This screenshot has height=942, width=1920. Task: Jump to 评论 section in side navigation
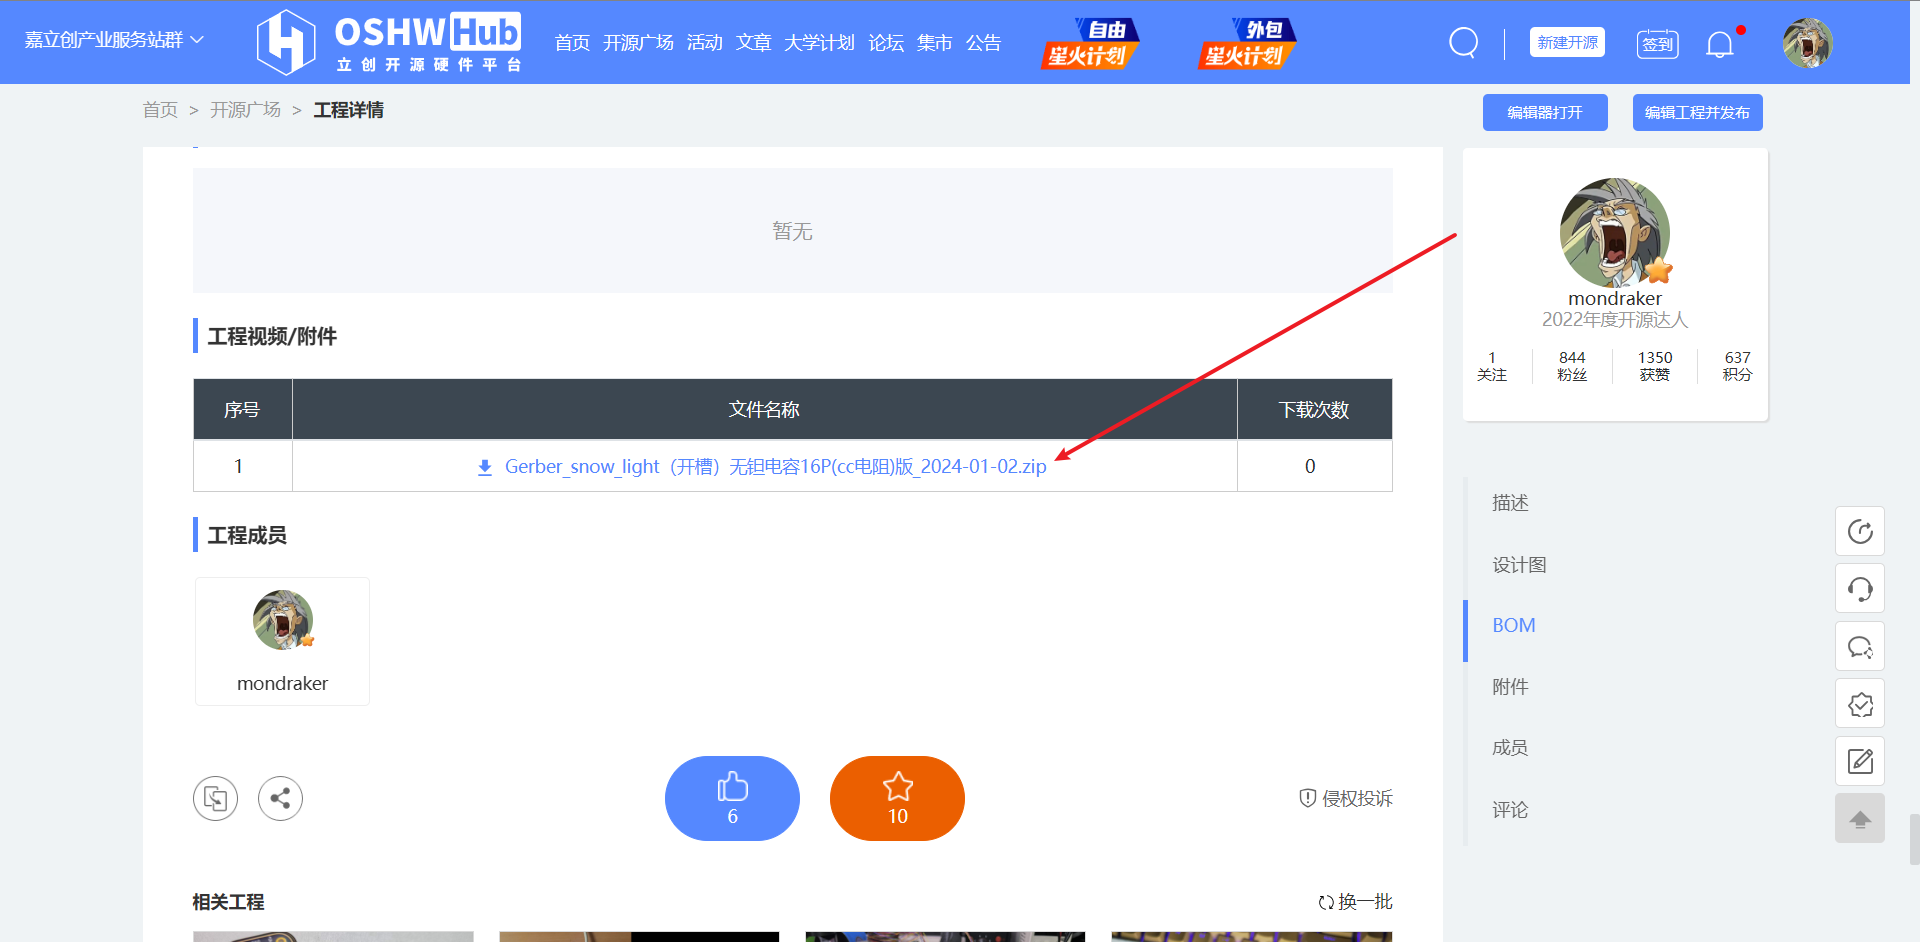(1510, 810)
